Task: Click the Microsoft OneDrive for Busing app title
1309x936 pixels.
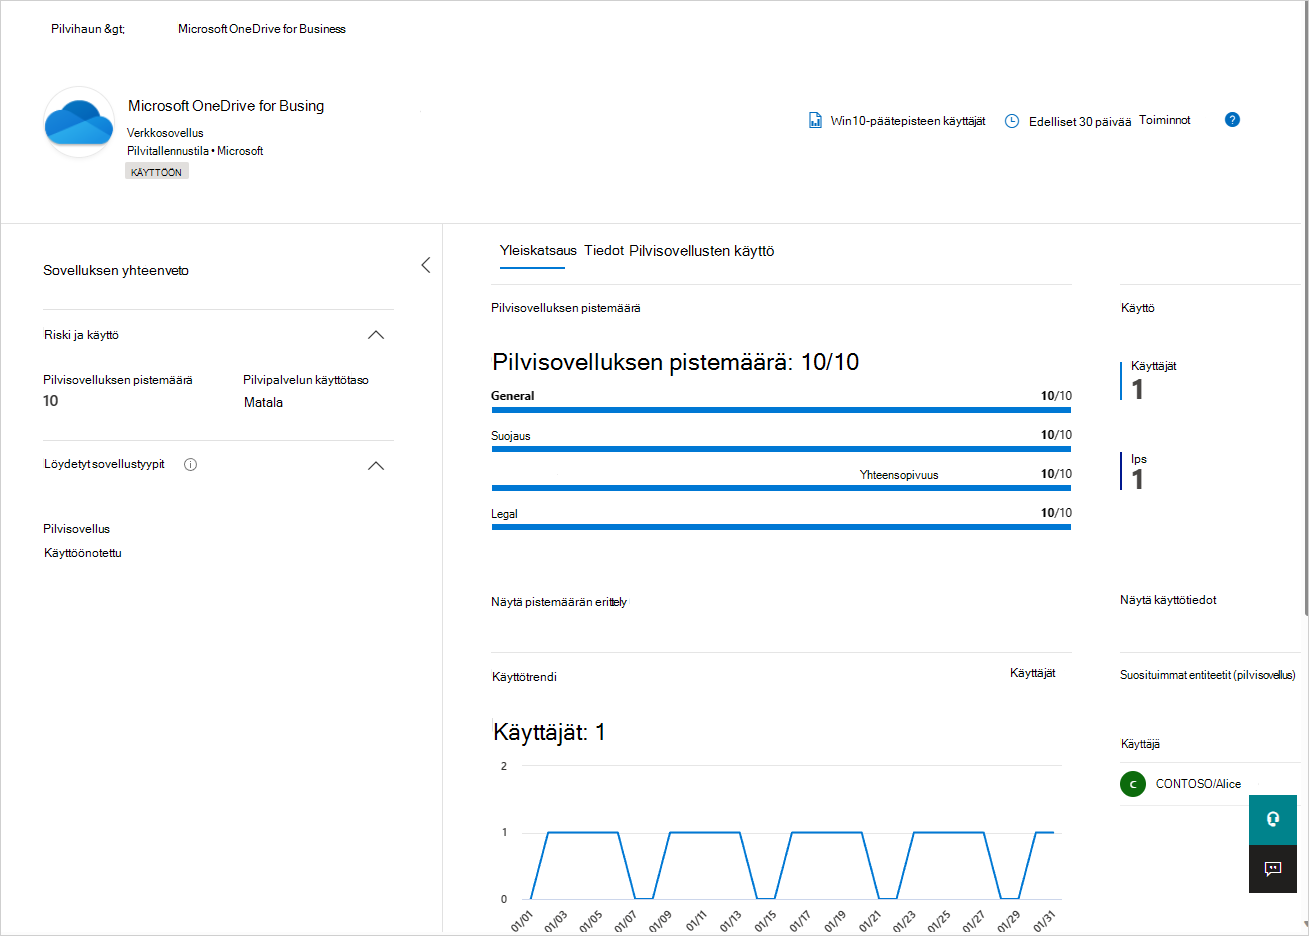Action: (226, 106)
